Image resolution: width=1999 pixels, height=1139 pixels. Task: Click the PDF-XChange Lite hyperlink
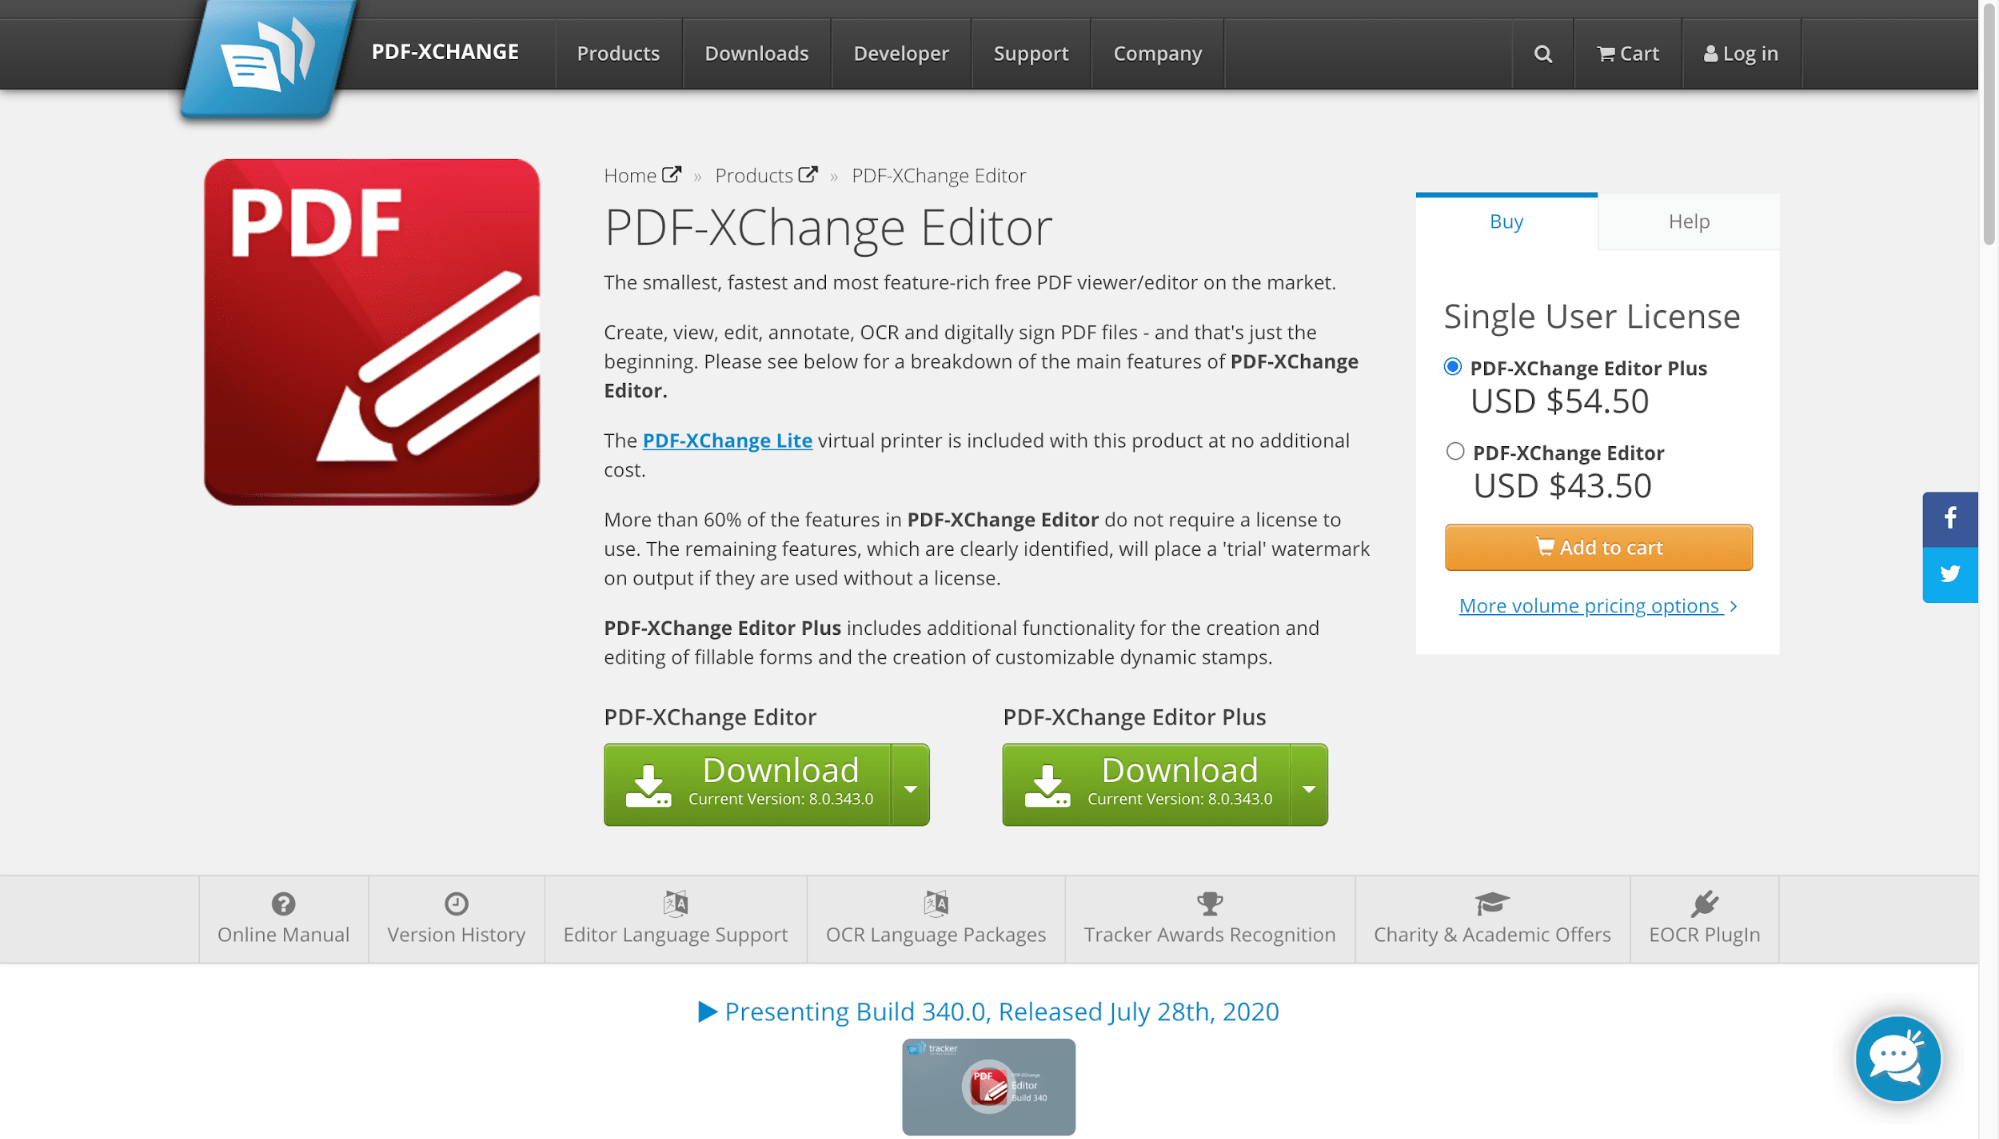[x=728, y=441]
